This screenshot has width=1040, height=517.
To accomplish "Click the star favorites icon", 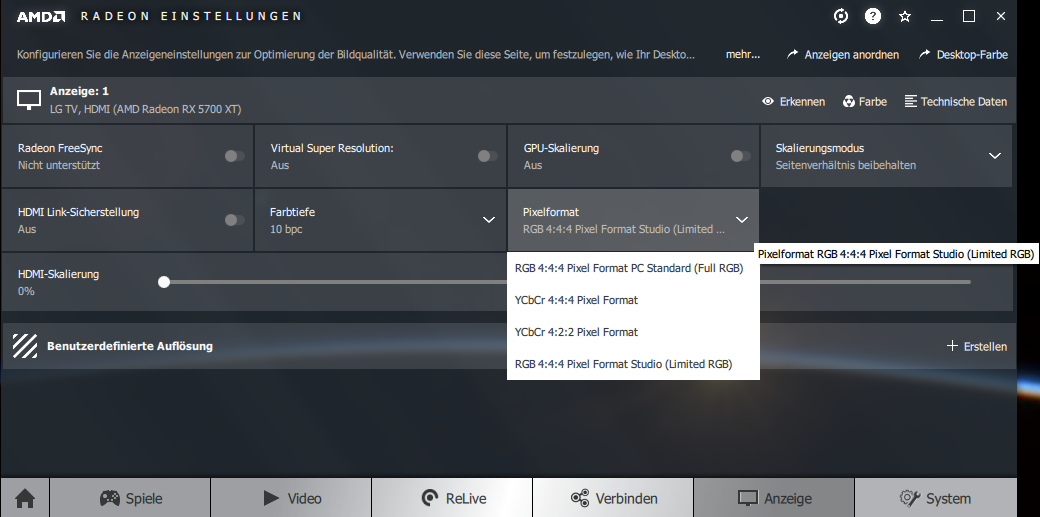I will click(x=905, y=17).
